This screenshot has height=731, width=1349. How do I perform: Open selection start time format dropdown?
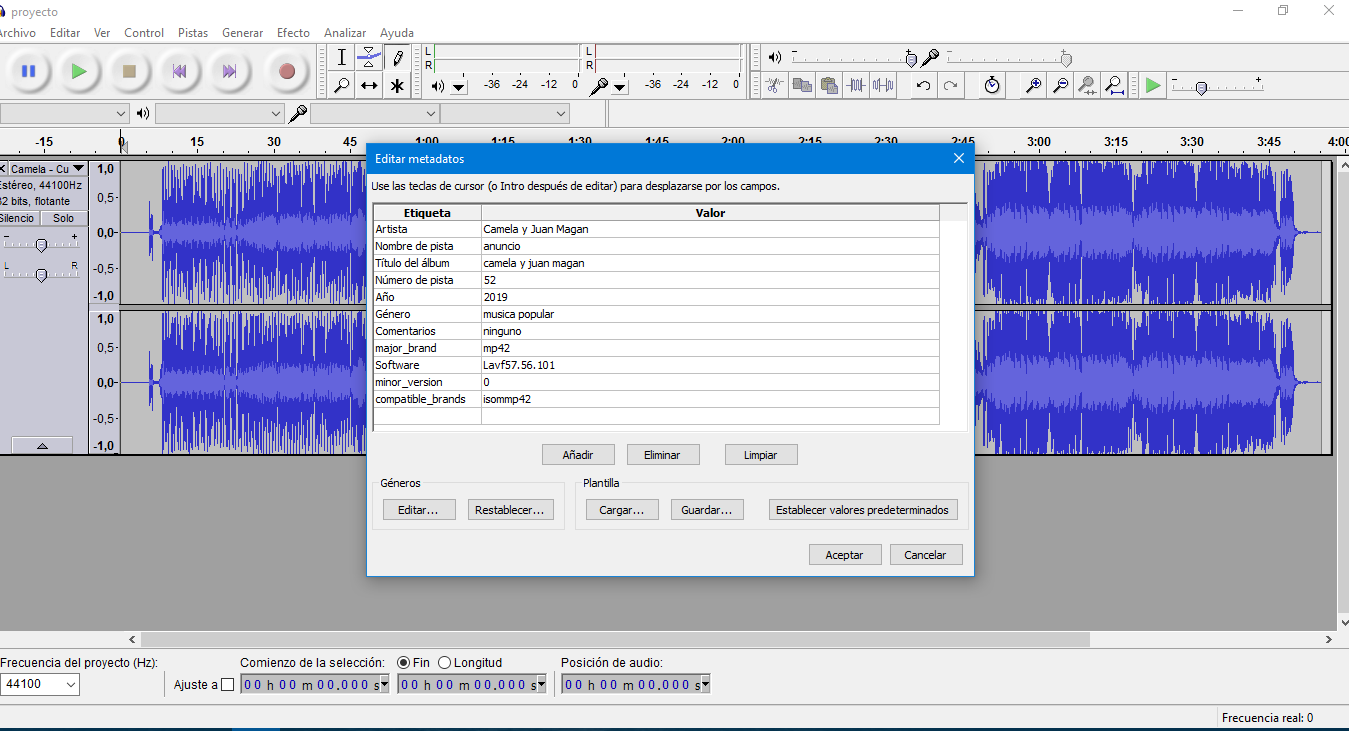pyautogui.click(x=384, y=684)
